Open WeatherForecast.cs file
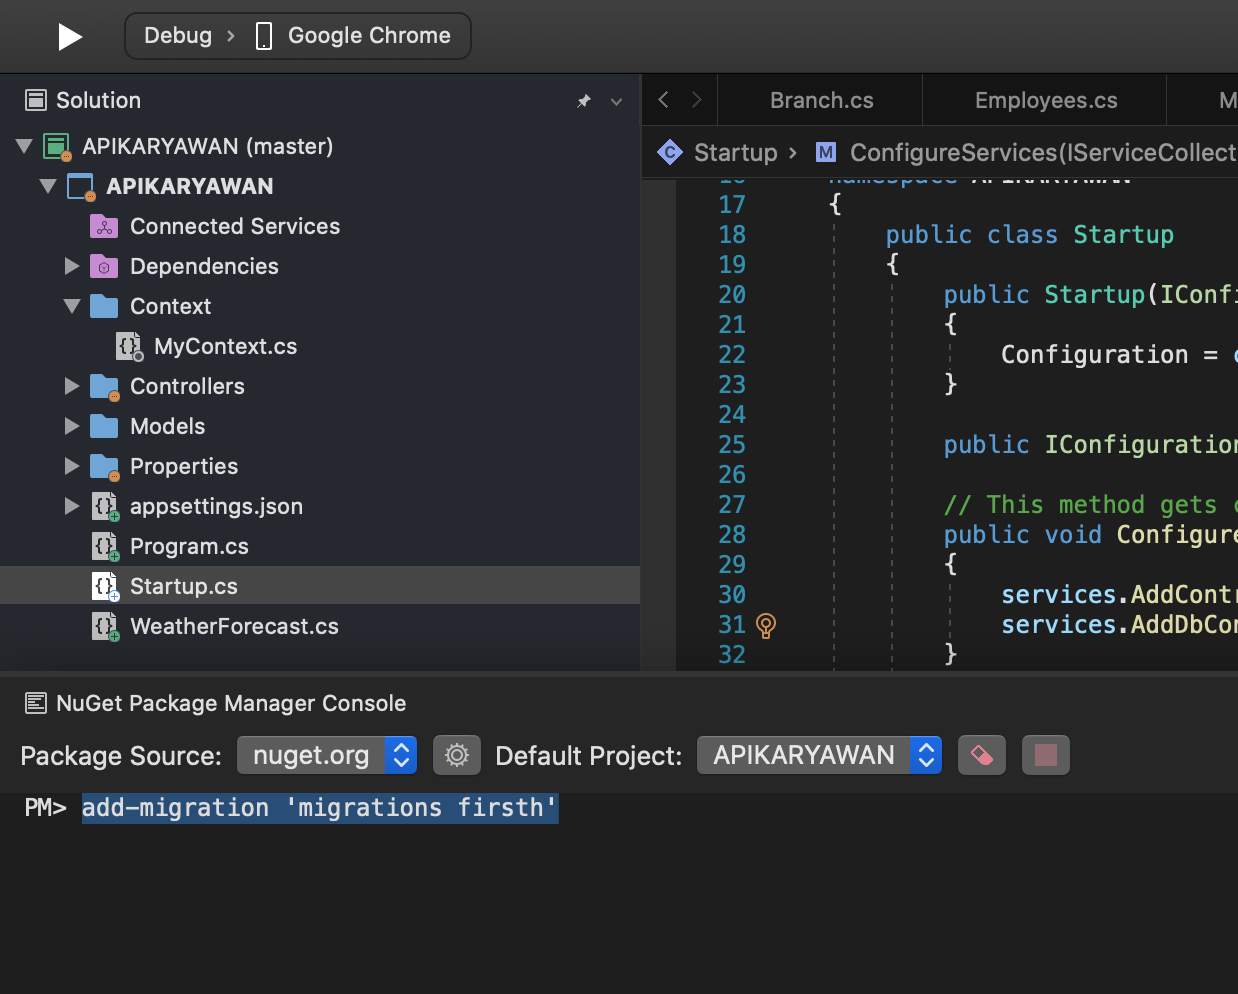 point(234,626)
